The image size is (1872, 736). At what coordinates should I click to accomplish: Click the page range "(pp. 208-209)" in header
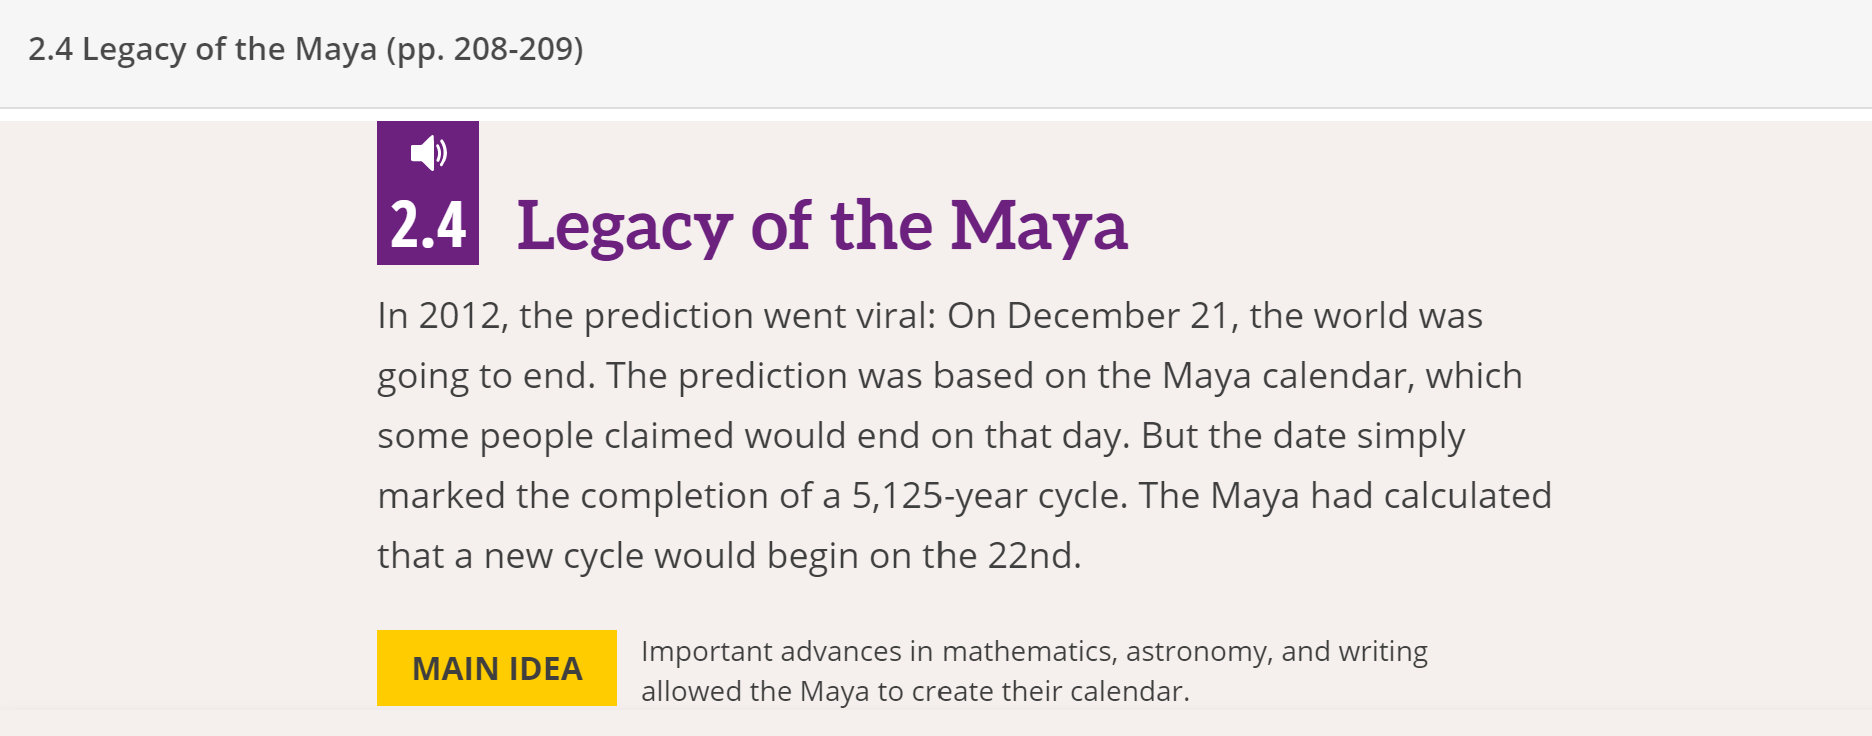coord(485,49)
